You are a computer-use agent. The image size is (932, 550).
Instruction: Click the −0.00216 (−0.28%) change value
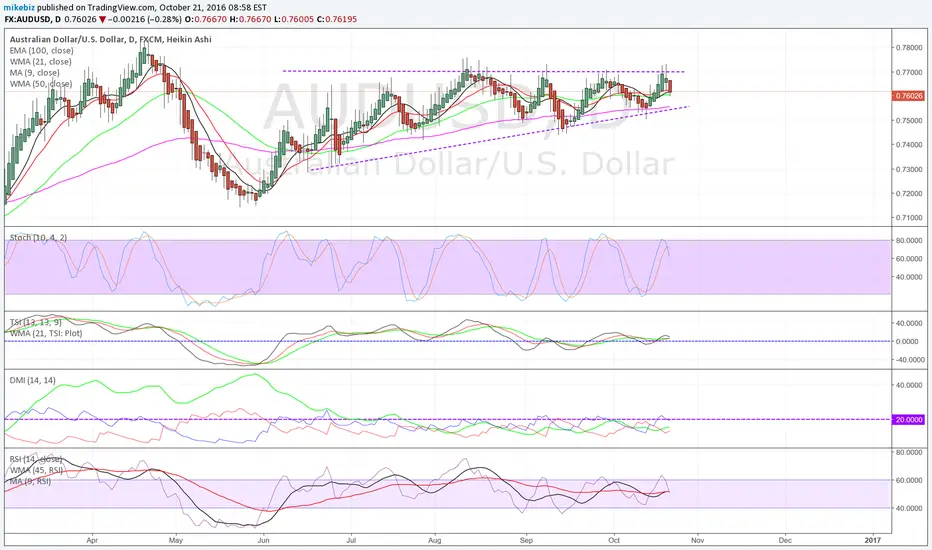tap(144, 19)
